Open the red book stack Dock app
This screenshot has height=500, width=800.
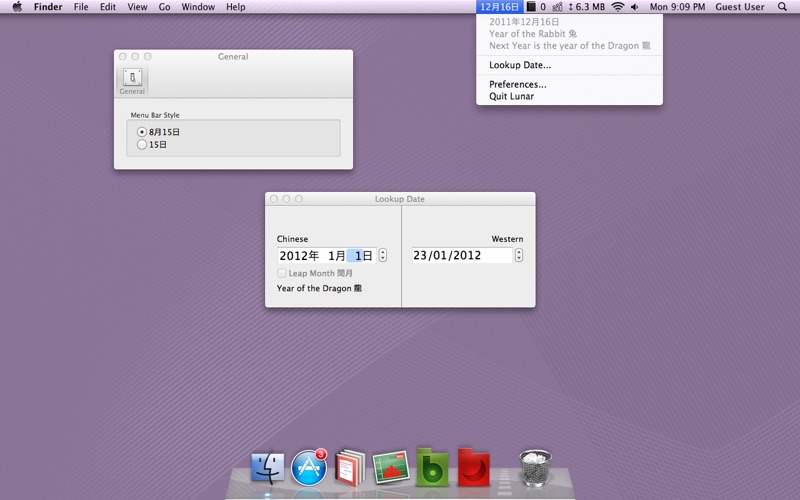[350, 467]
